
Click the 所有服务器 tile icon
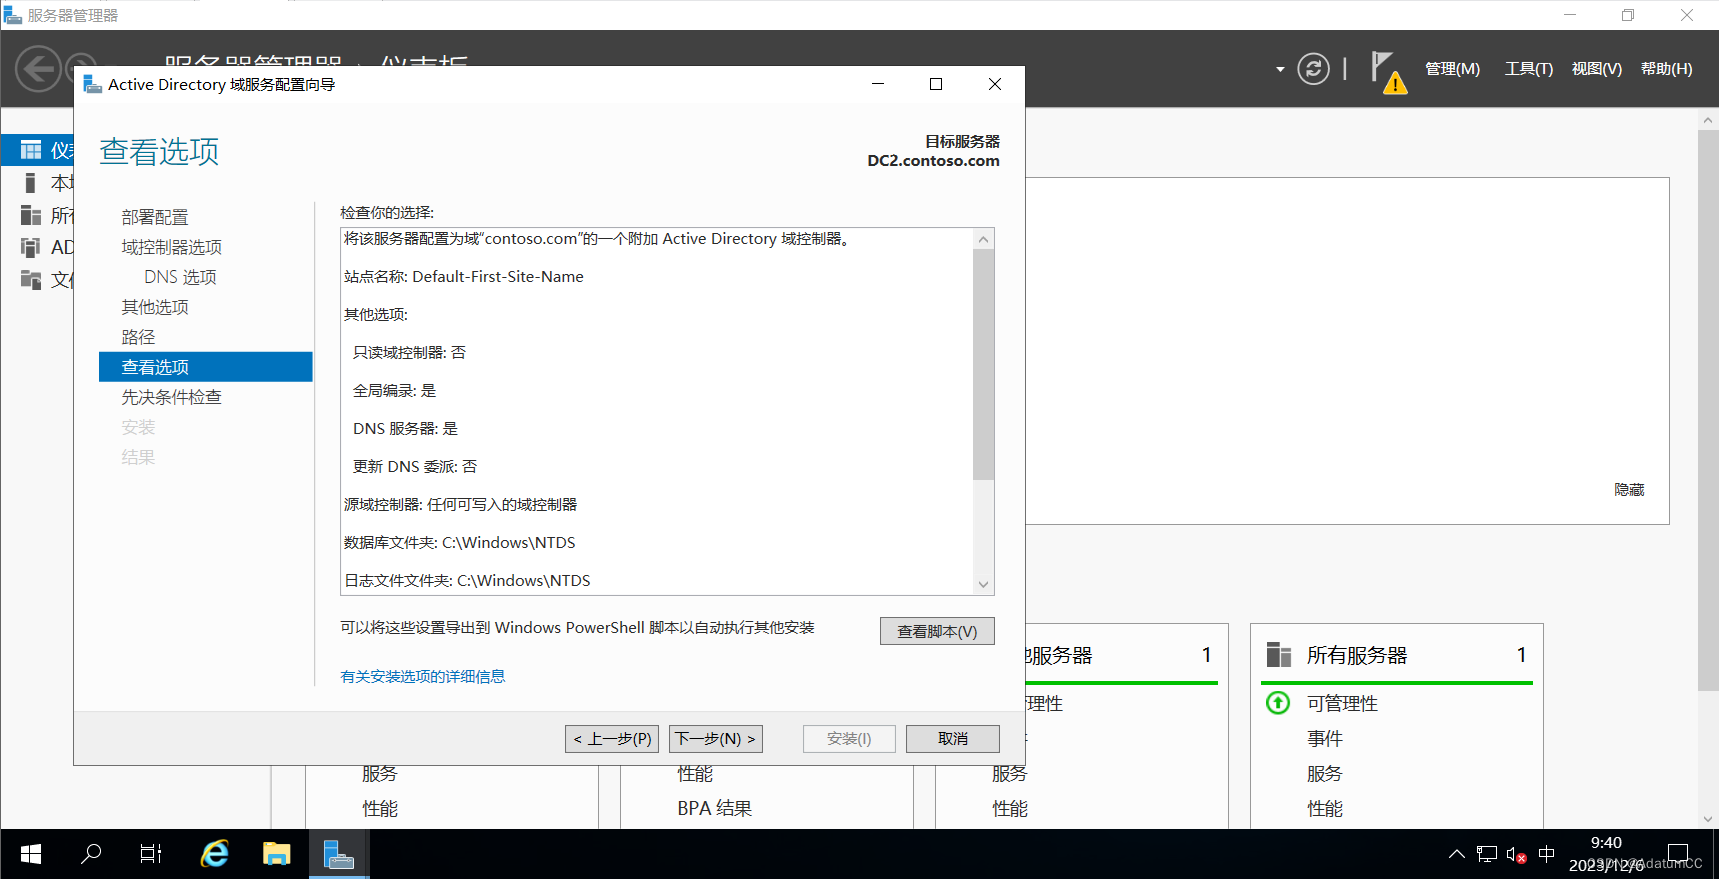point(1279,655)
